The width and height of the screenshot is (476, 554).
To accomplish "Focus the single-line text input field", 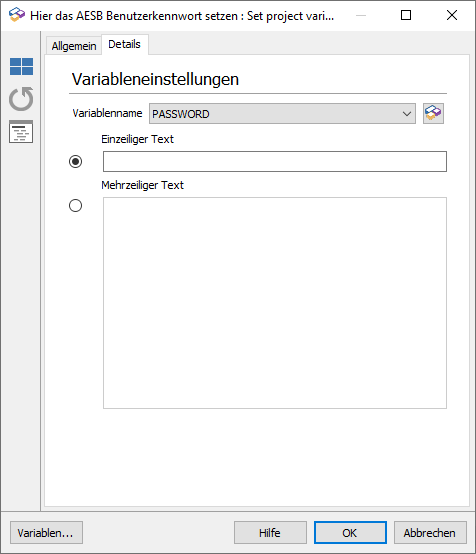I will point(275,161).
